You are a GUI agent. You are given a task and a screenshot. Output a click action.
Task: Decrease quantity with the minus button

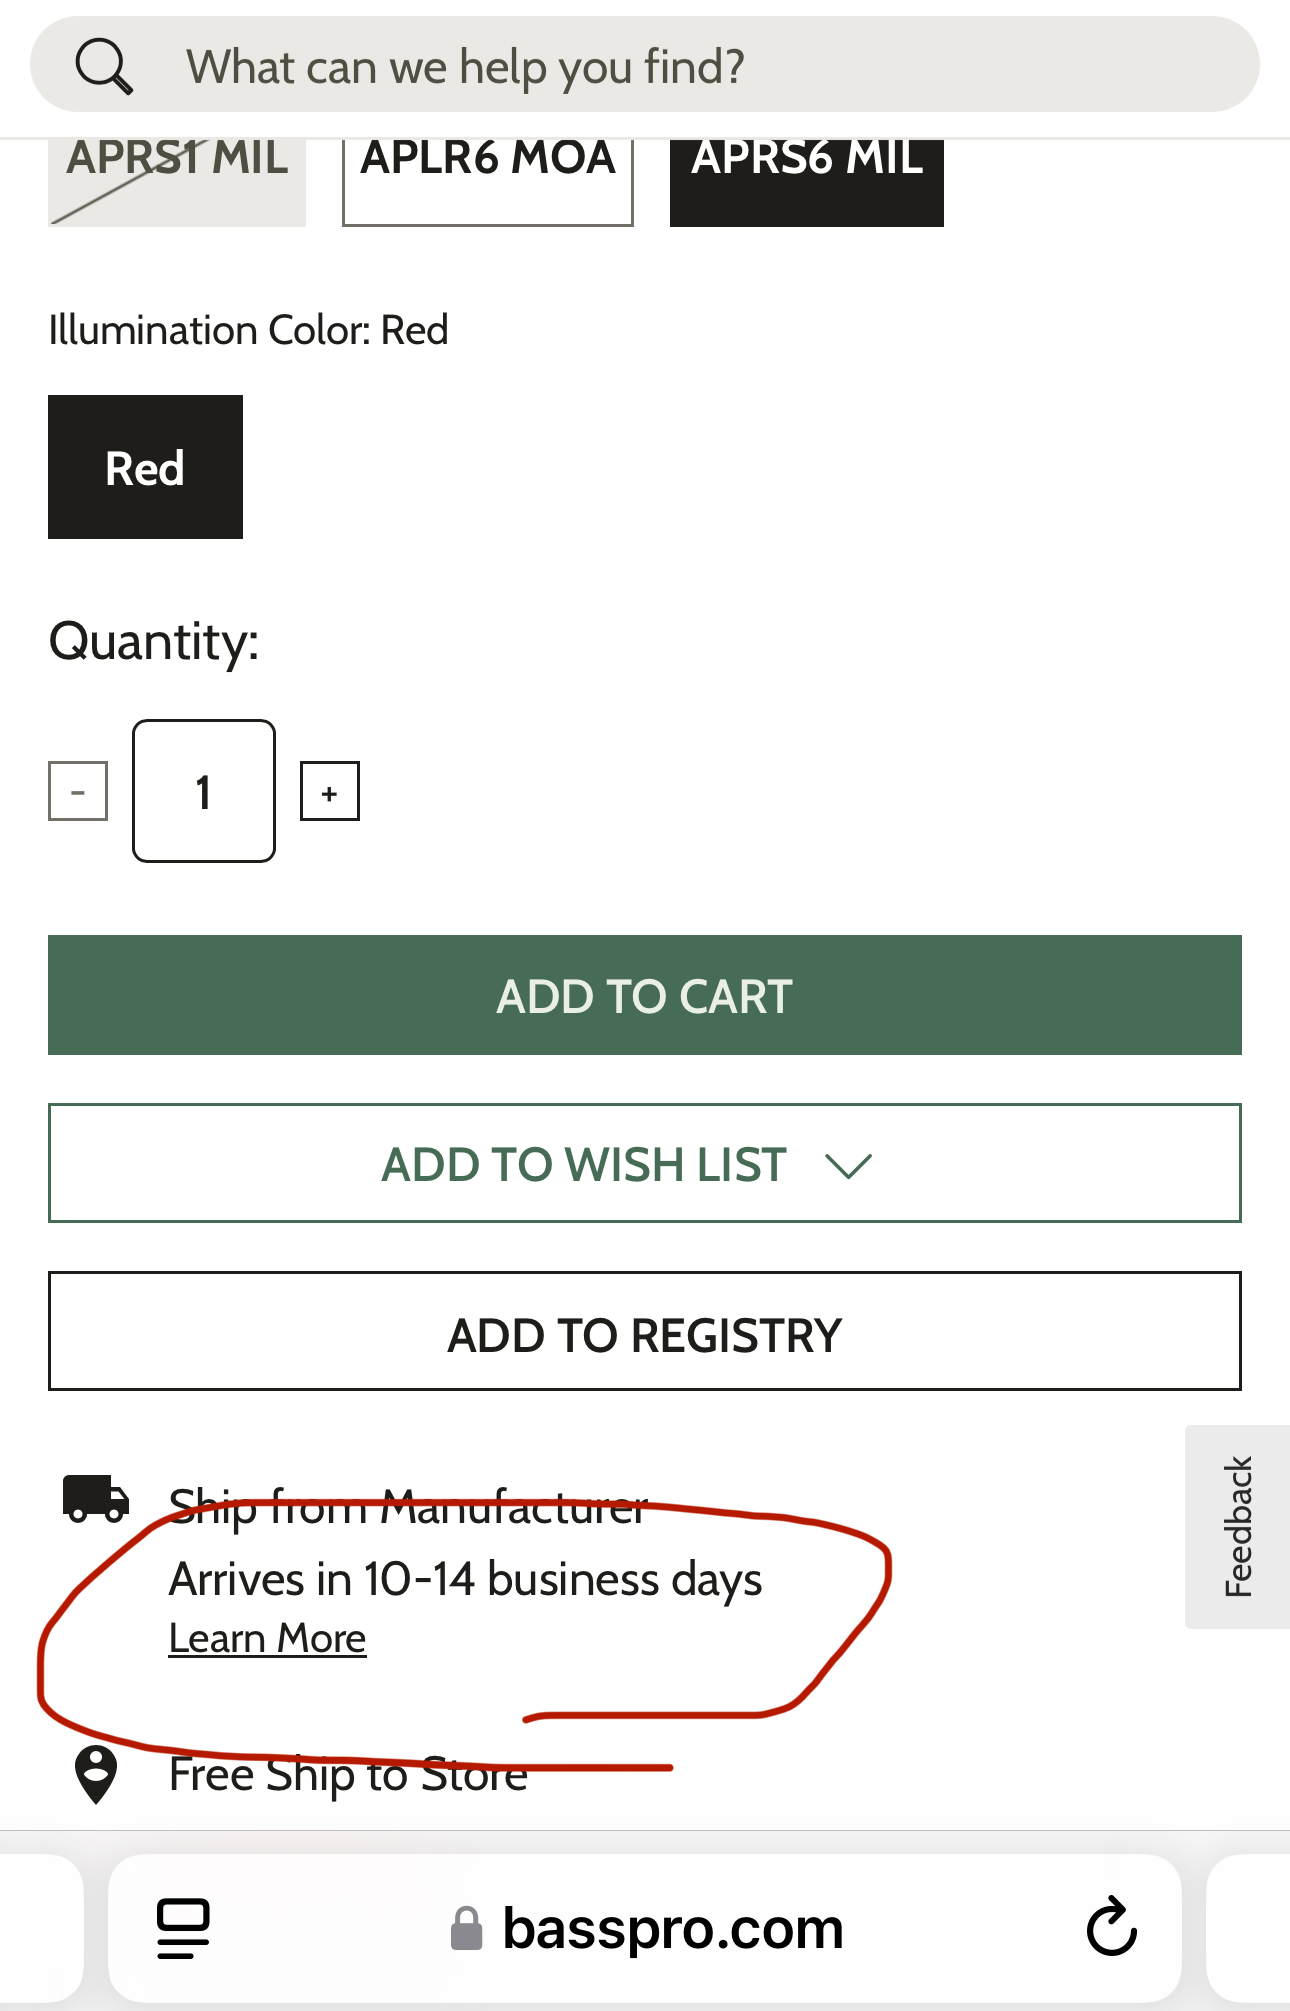(78, 791)
